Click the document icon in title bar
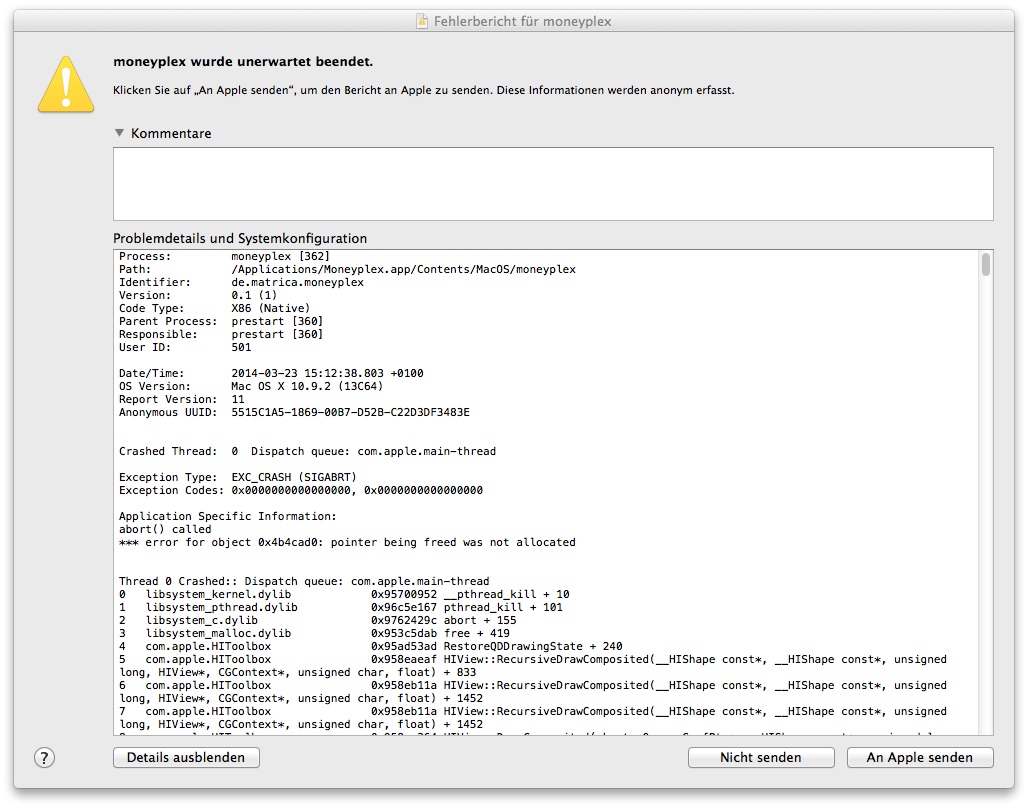The width and height of the screenshot is (1028, 808). (423, 21)
